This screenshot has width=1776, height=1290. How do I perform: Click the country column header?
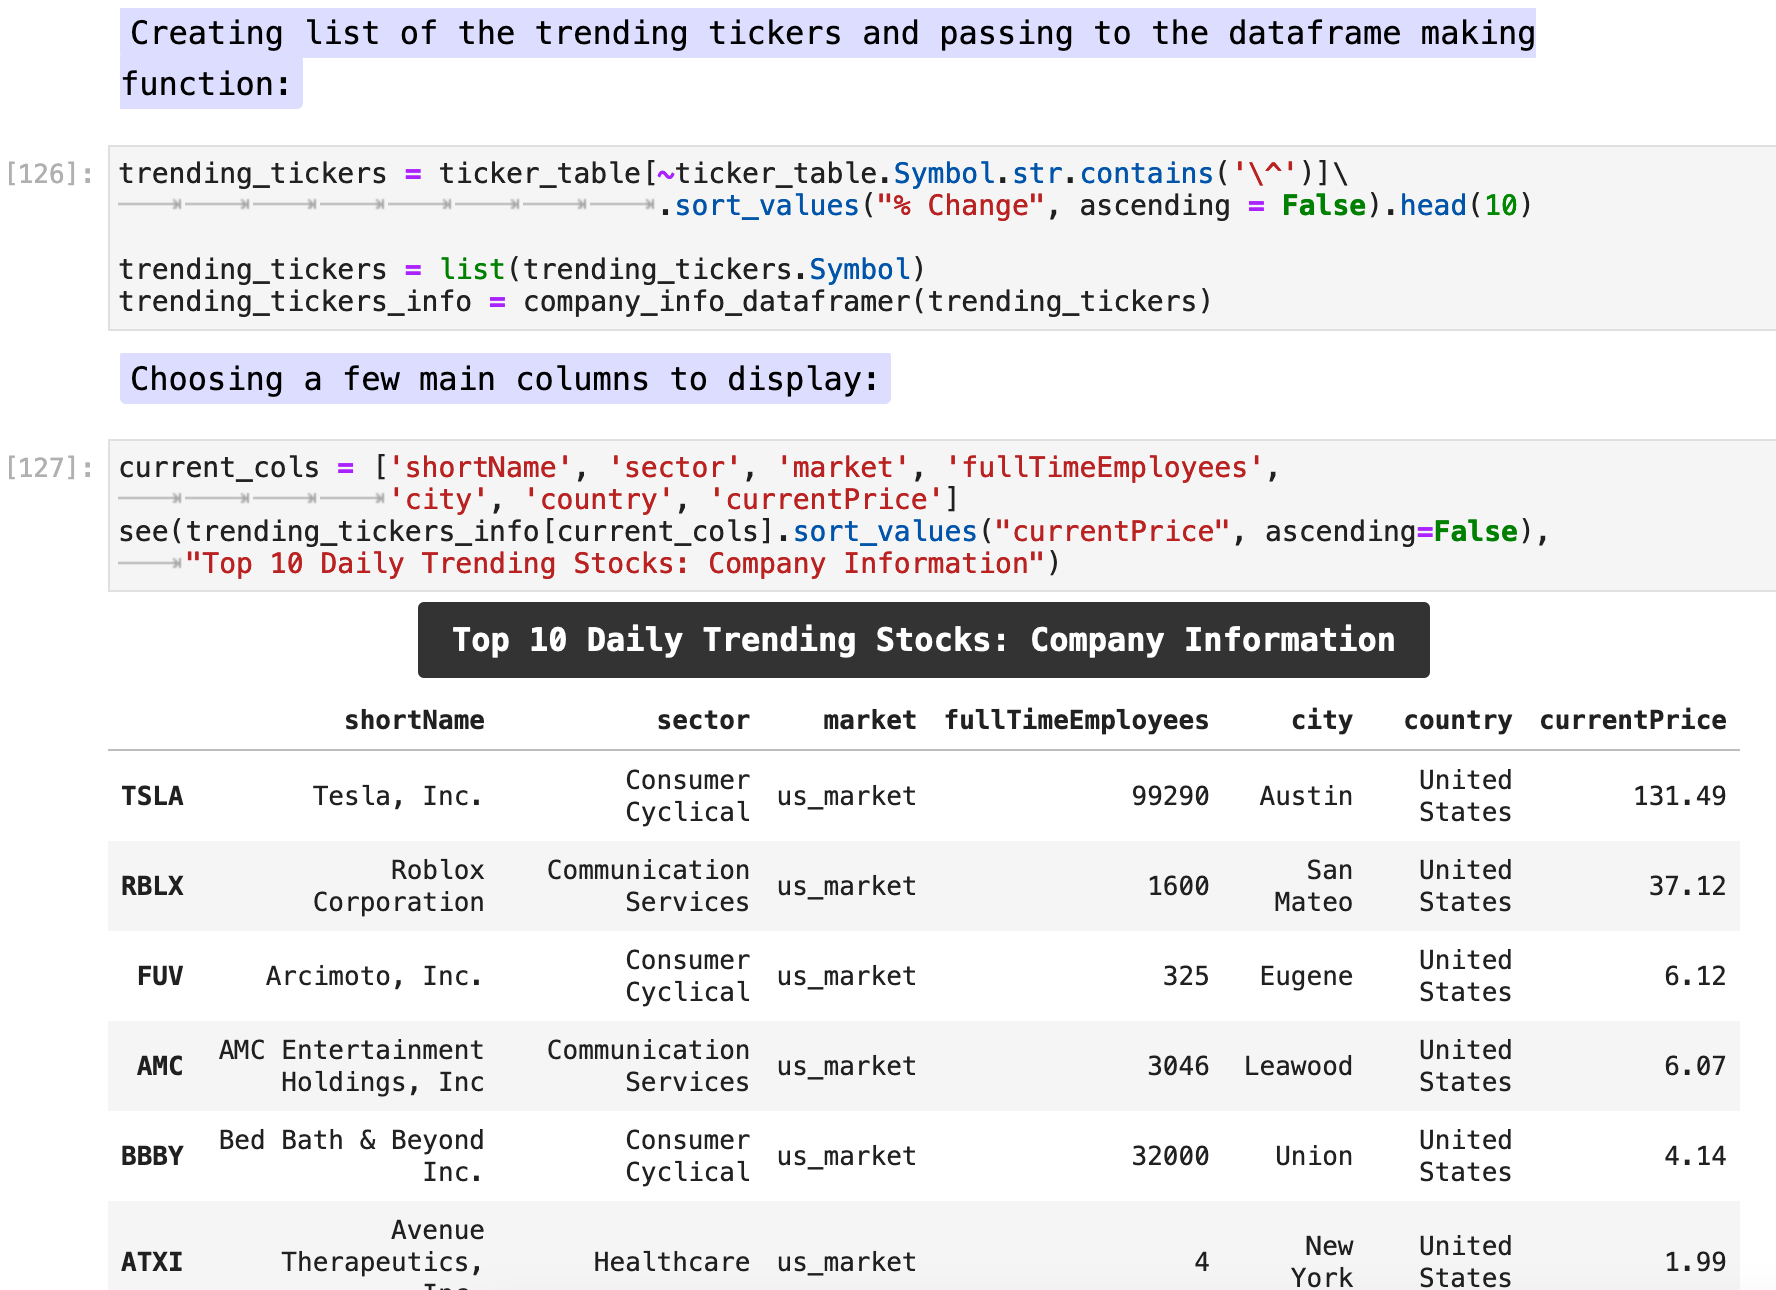coord(1458,720)
